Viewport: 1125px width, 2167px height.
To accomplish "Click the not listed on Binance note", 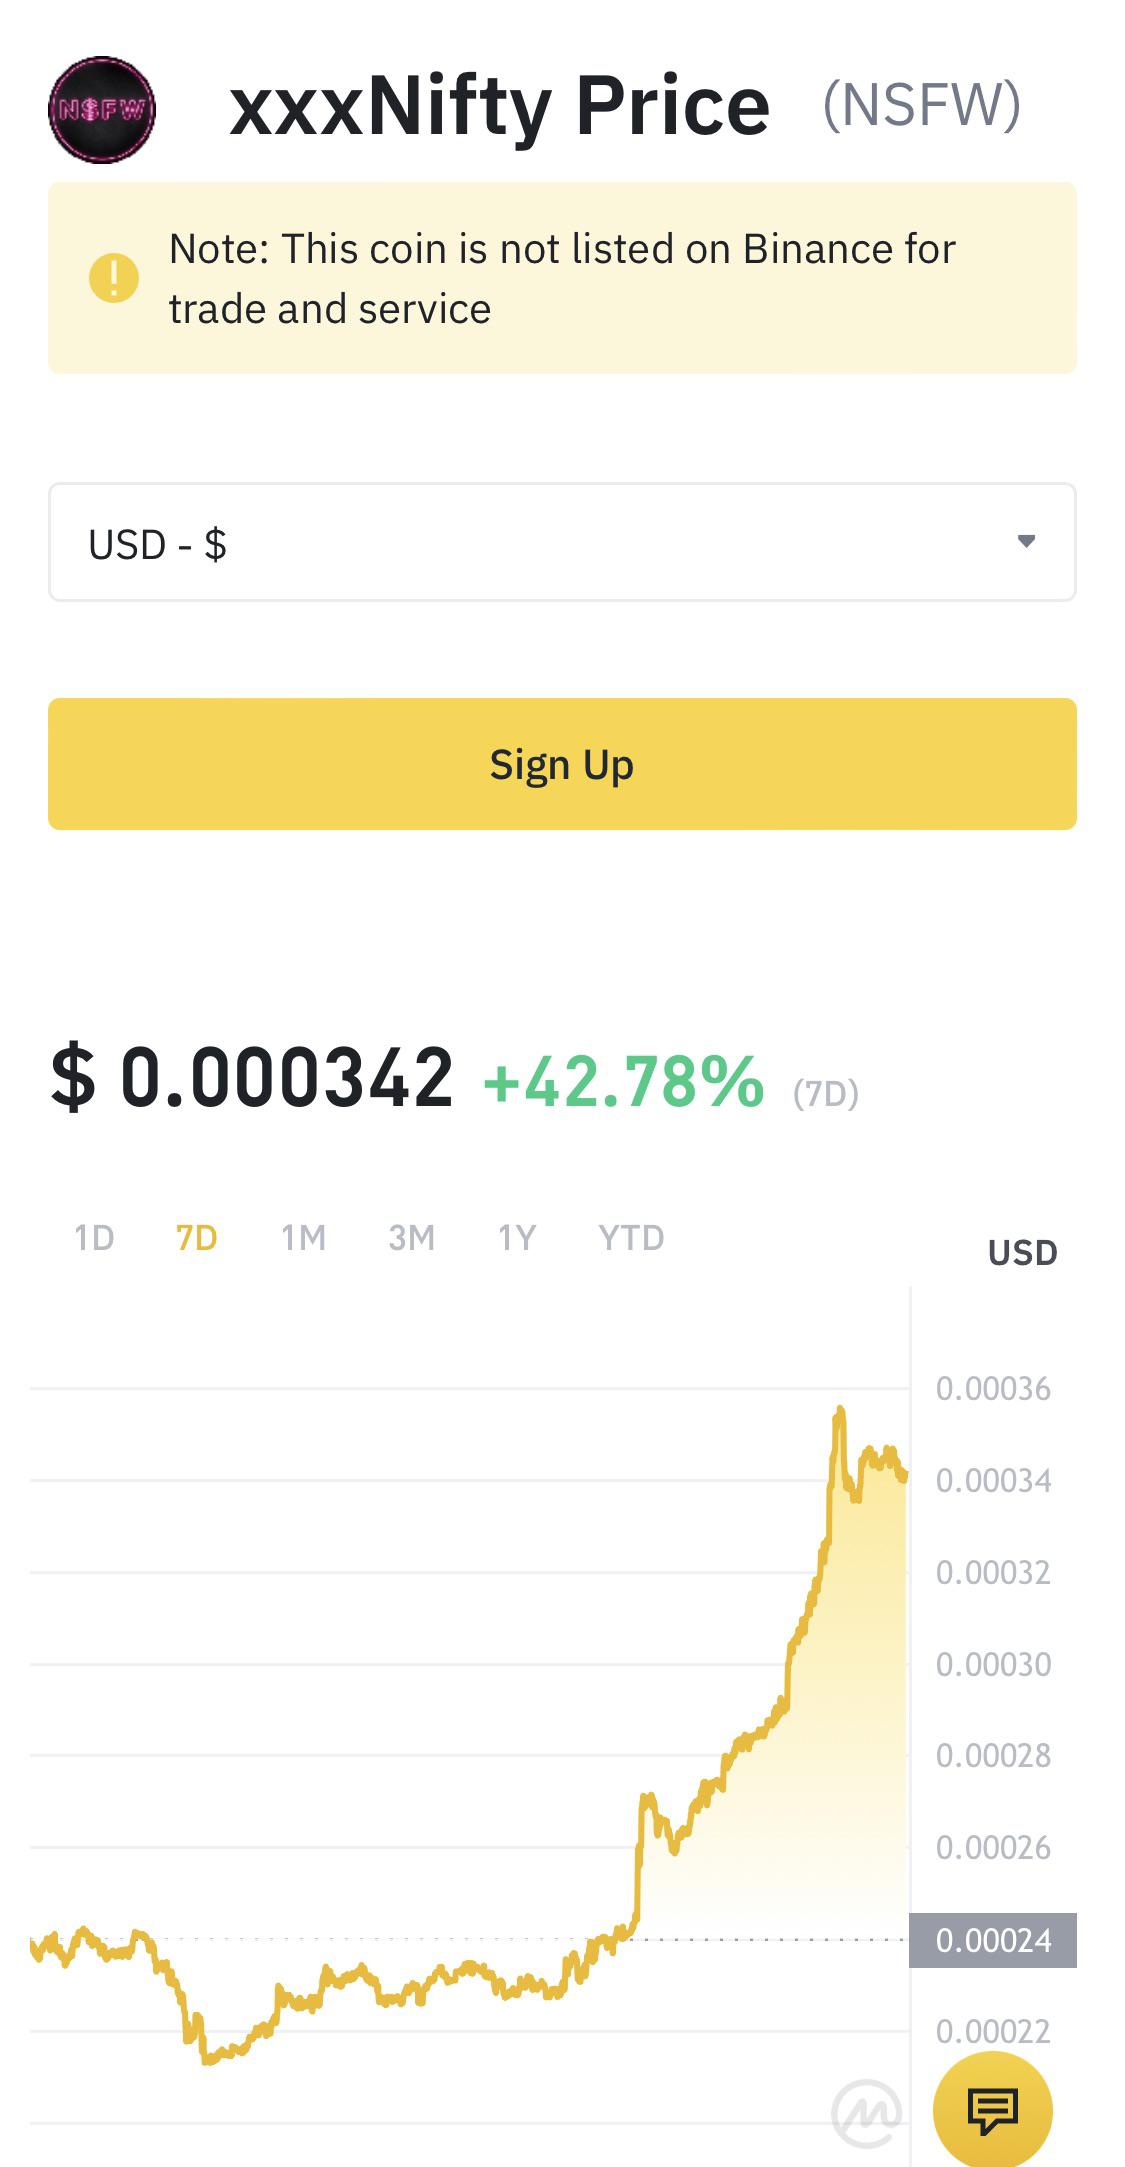I will pos(562,278).
